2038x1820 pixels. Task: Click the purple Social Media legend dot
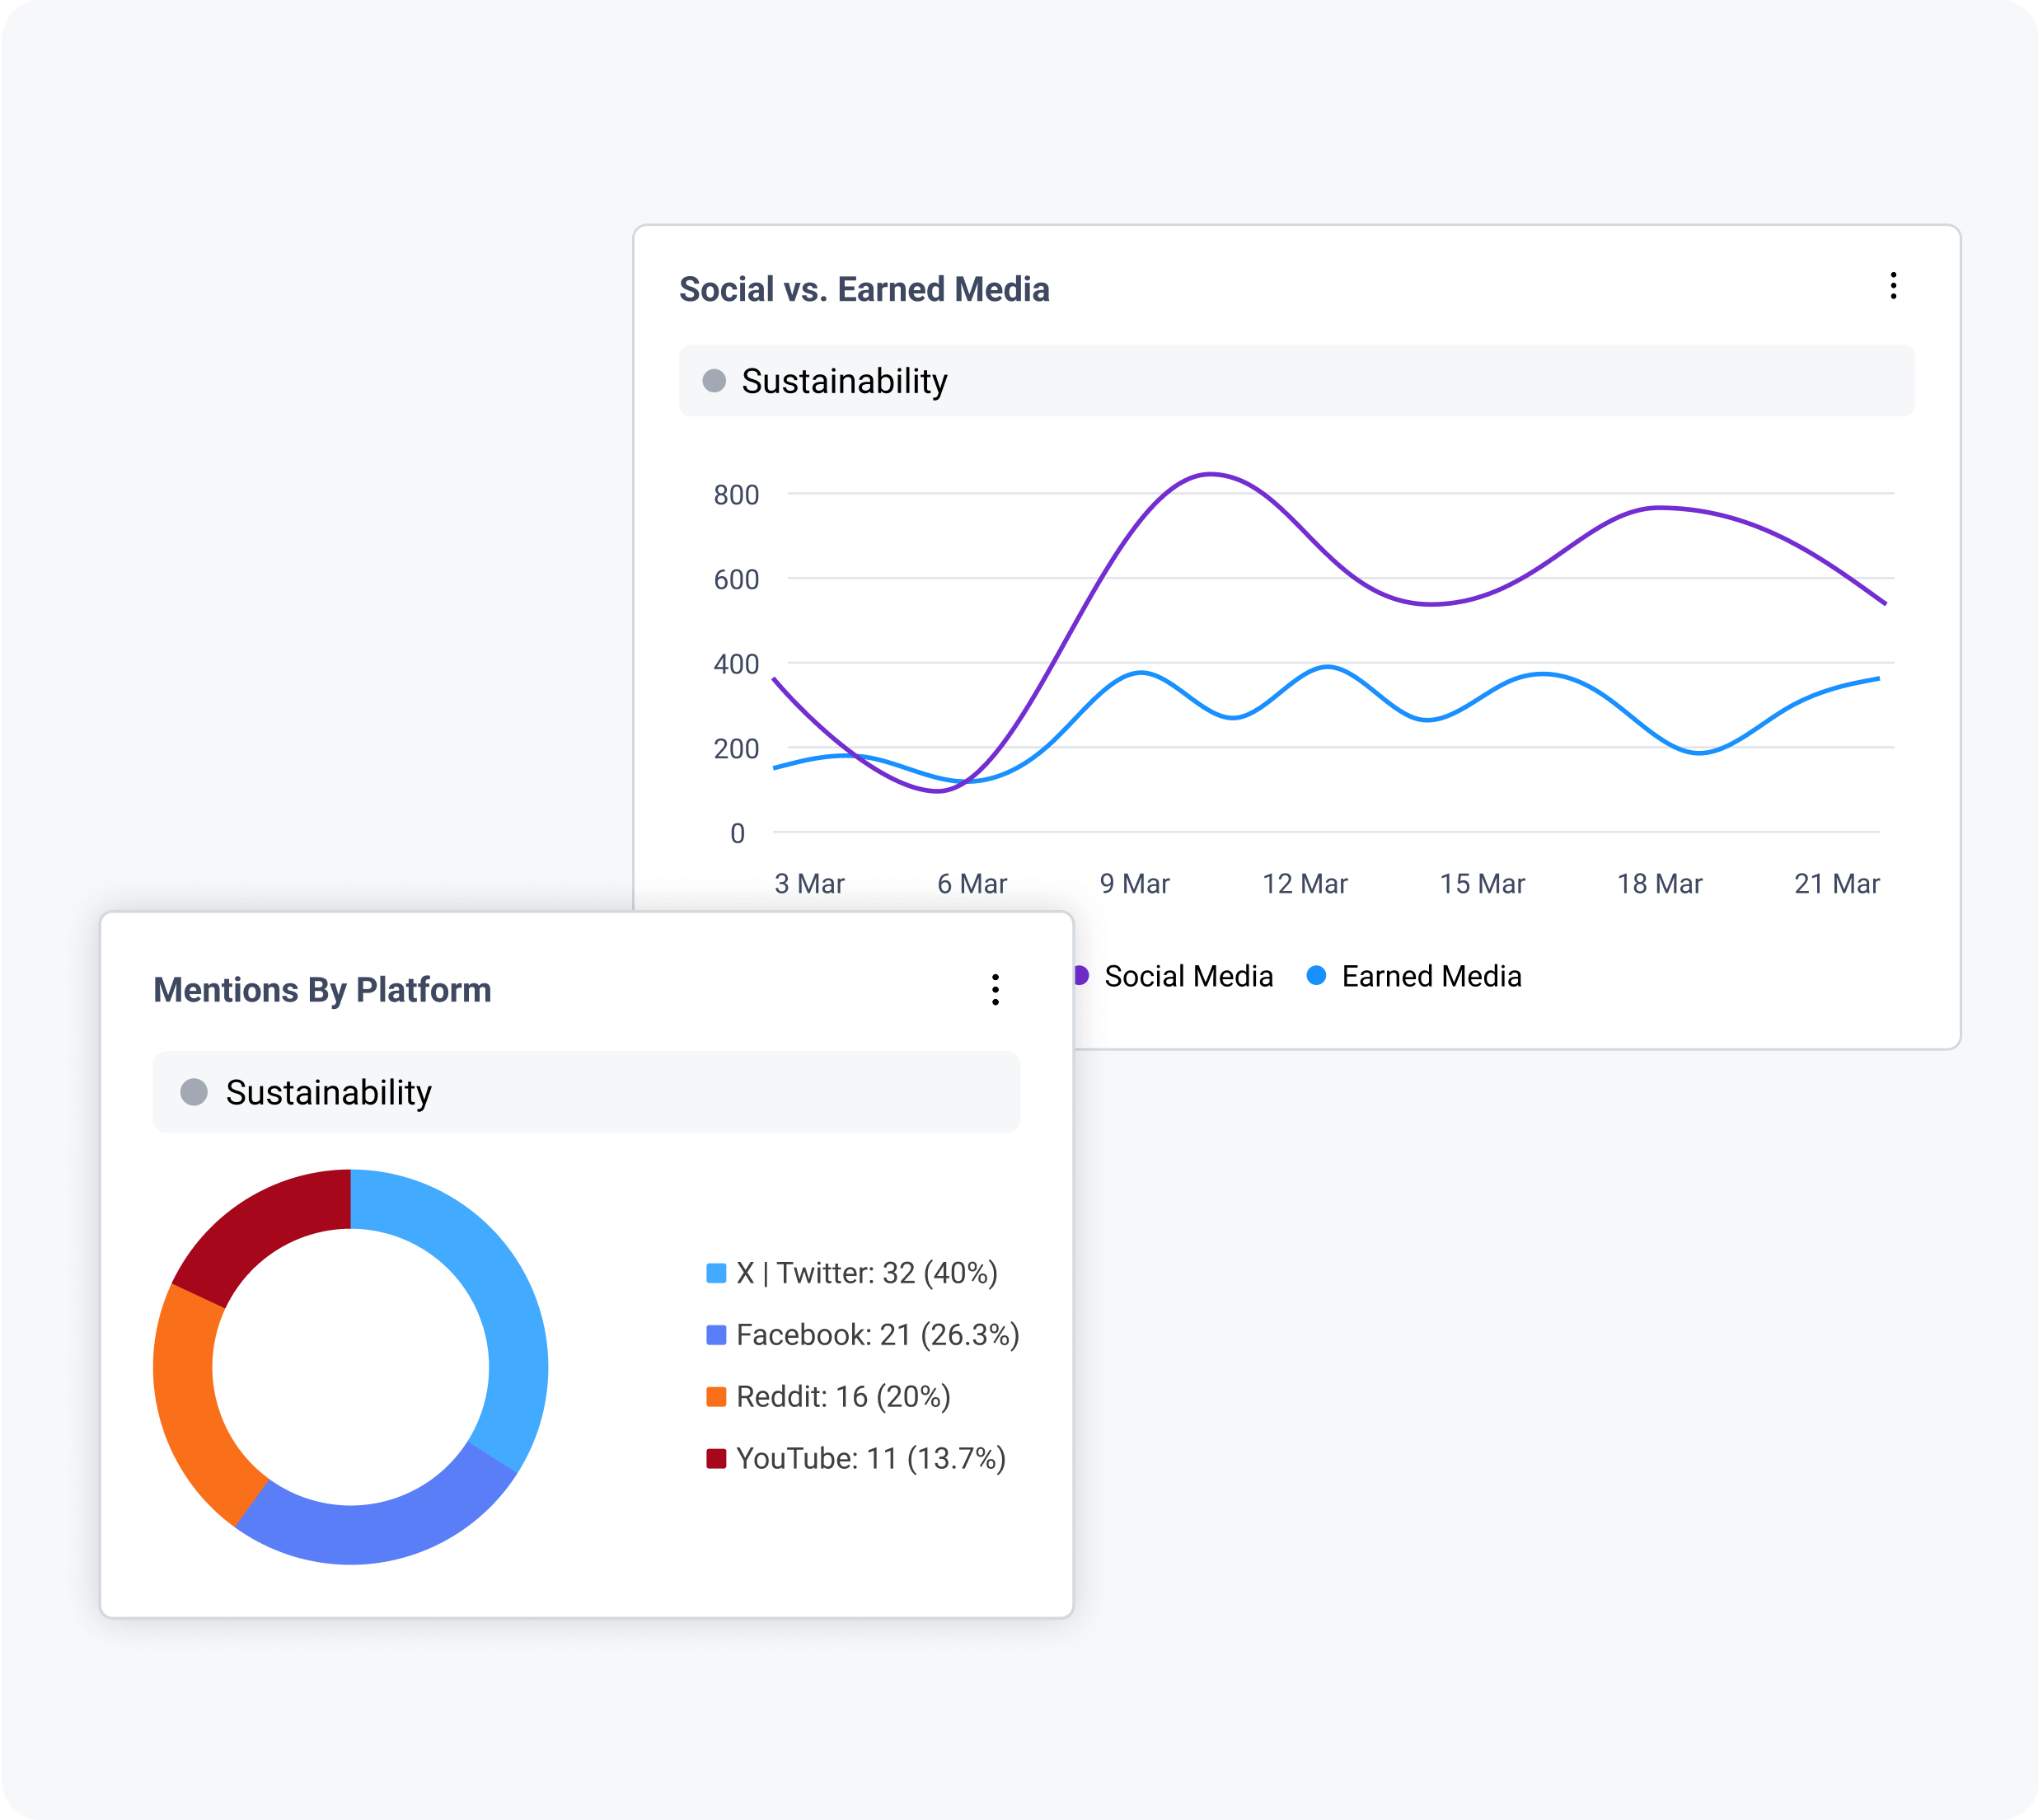click(x=1081, y=975)
